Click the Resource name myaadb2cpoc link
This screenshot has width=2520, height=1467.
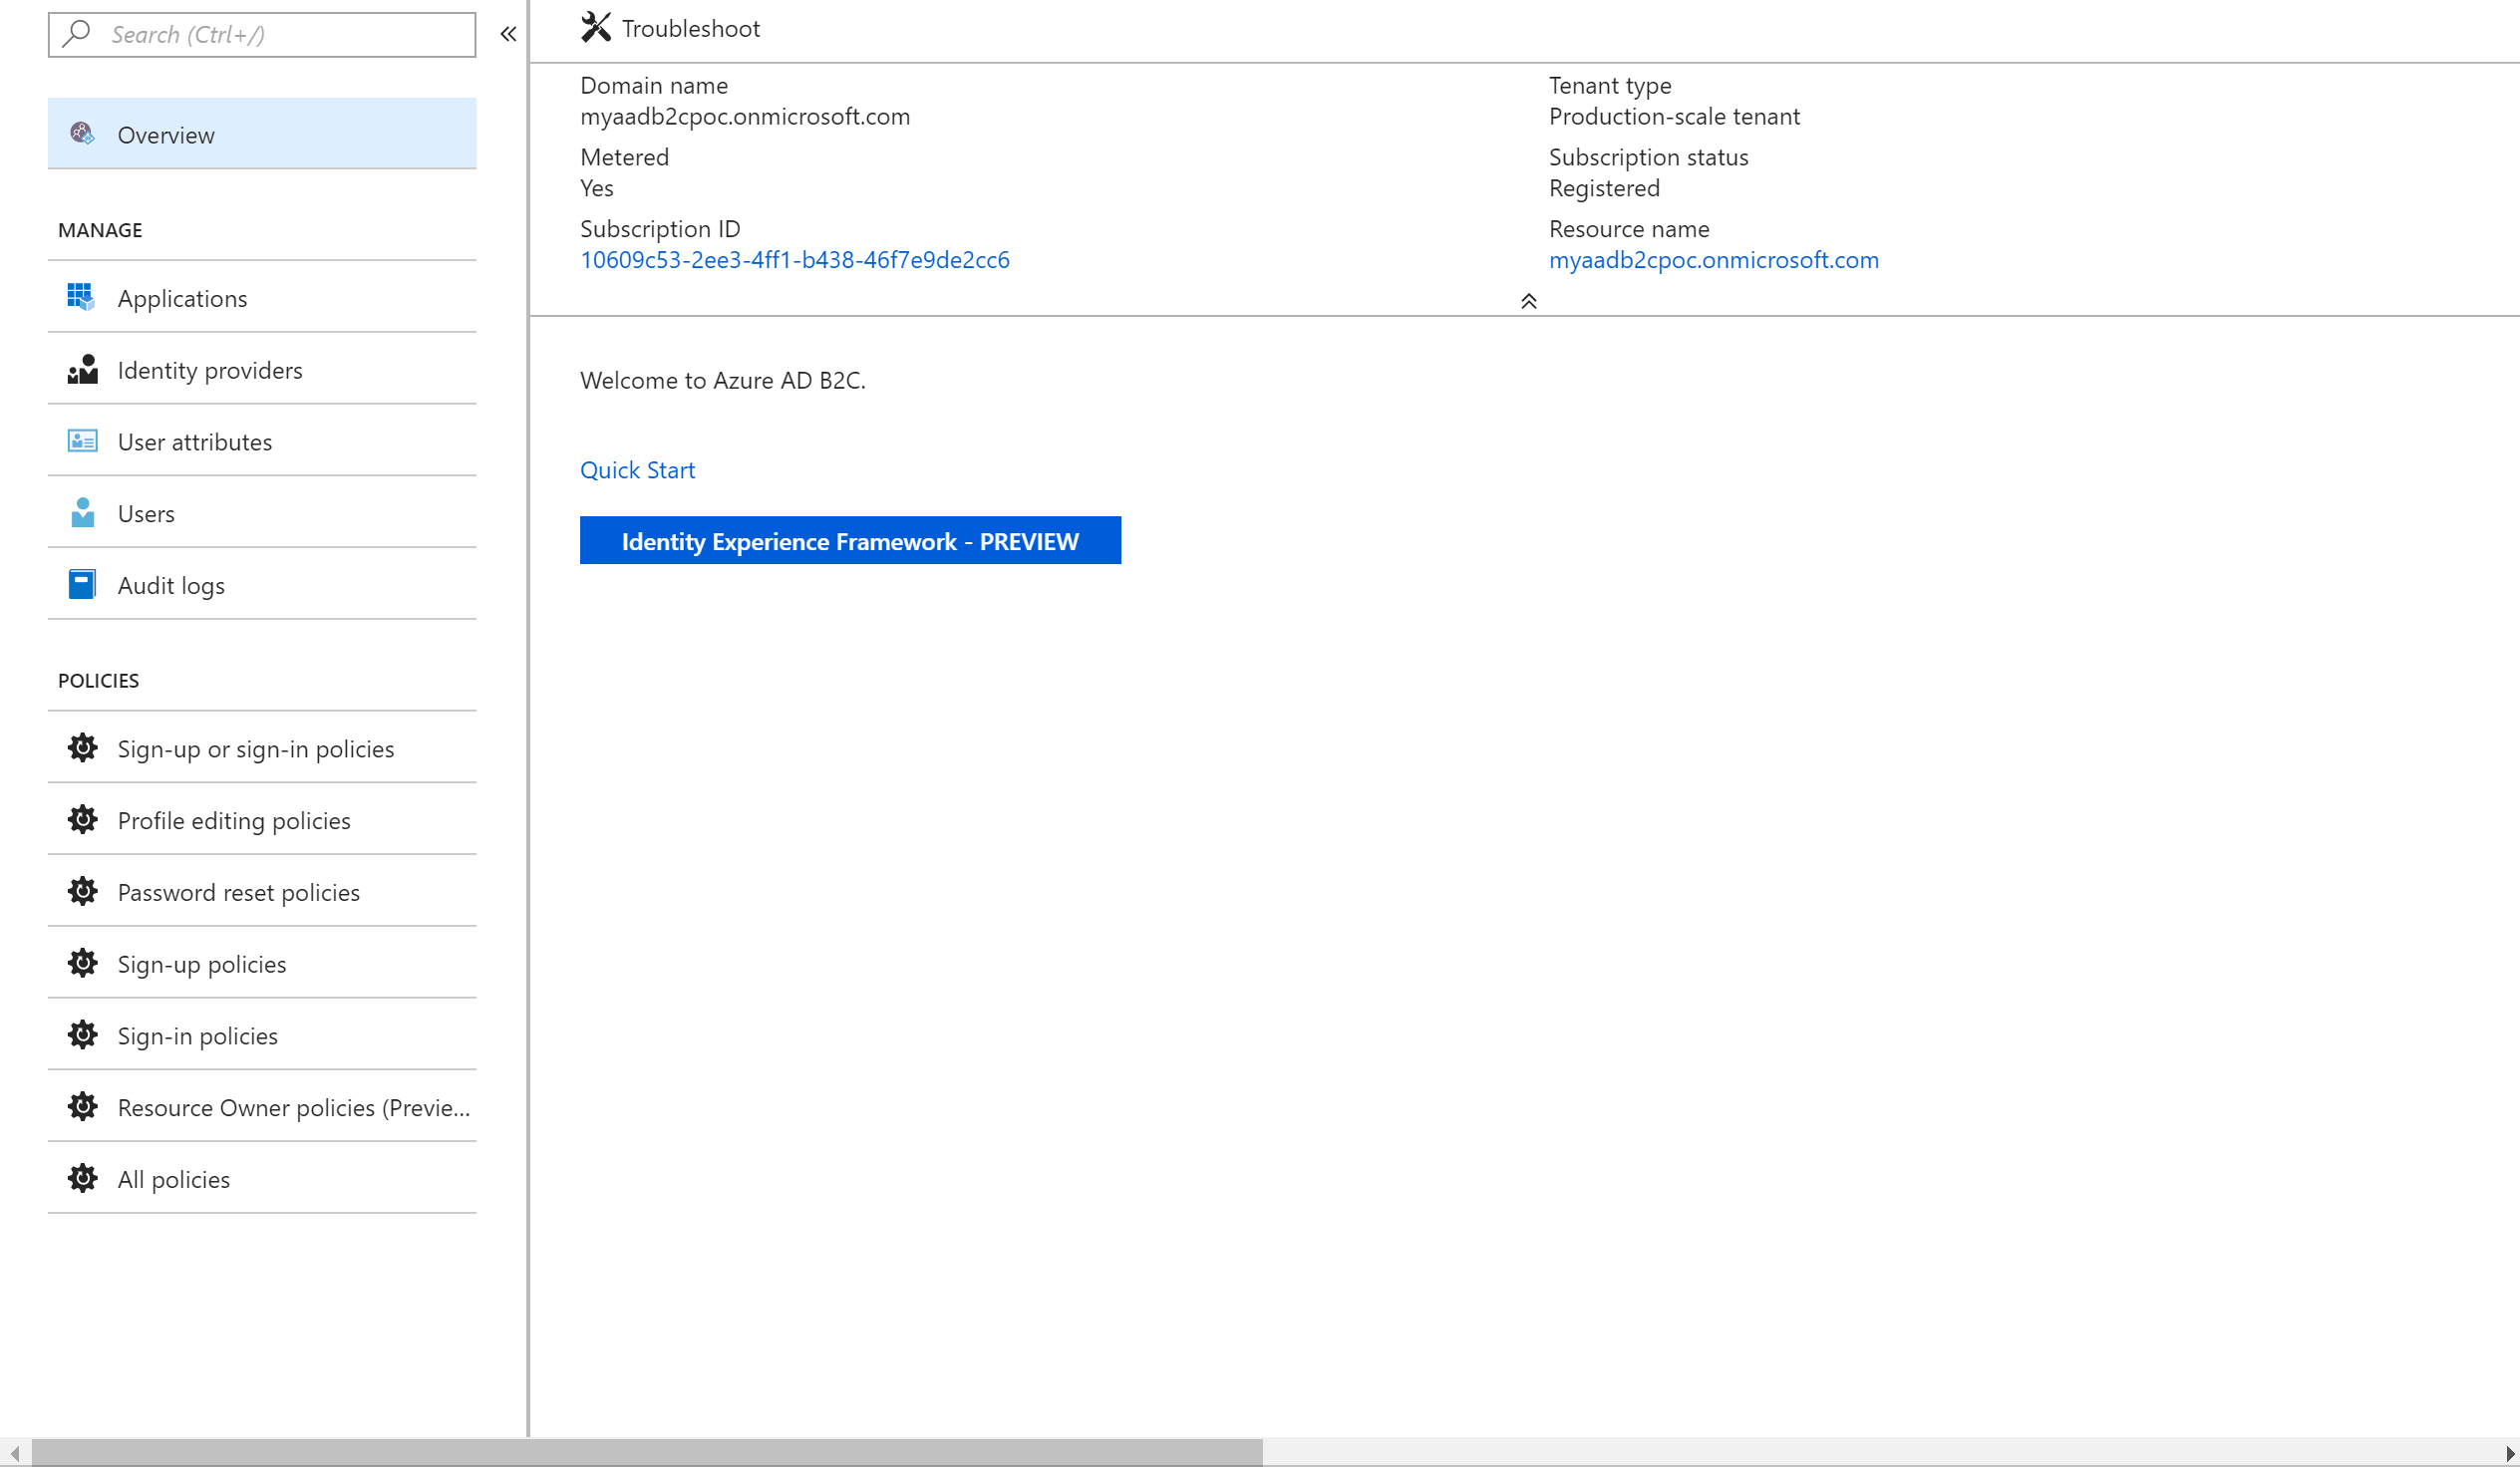(1713, 260)
